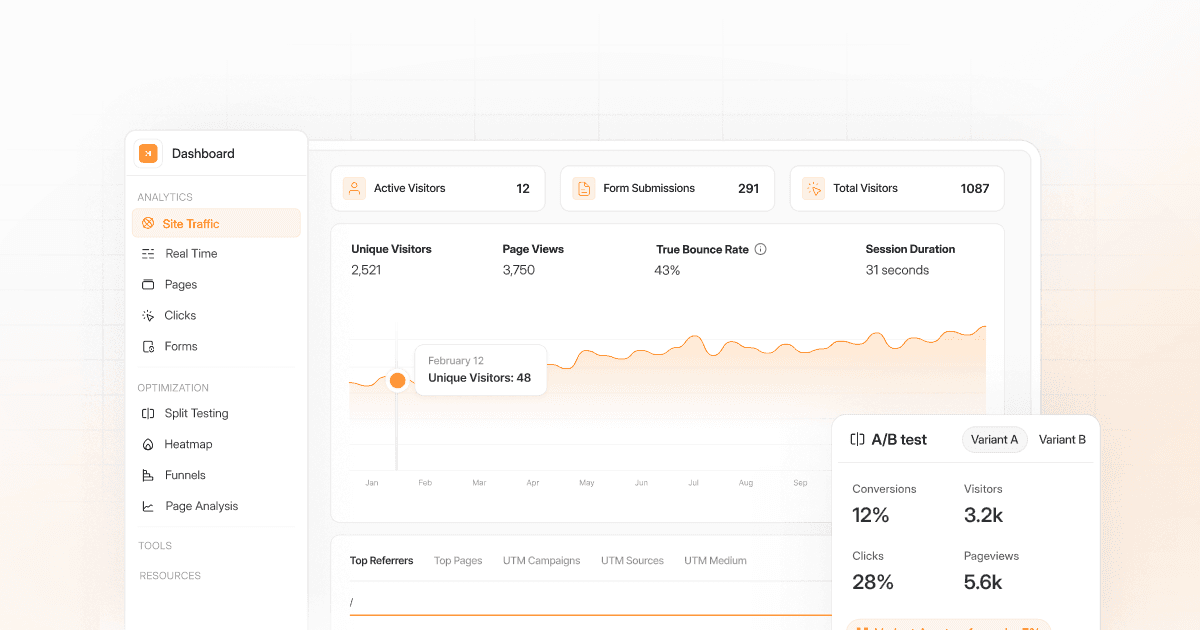Click the Pages sidebar icon
1200x630 pixels.
pyautogui.click(x=148, y=285)
